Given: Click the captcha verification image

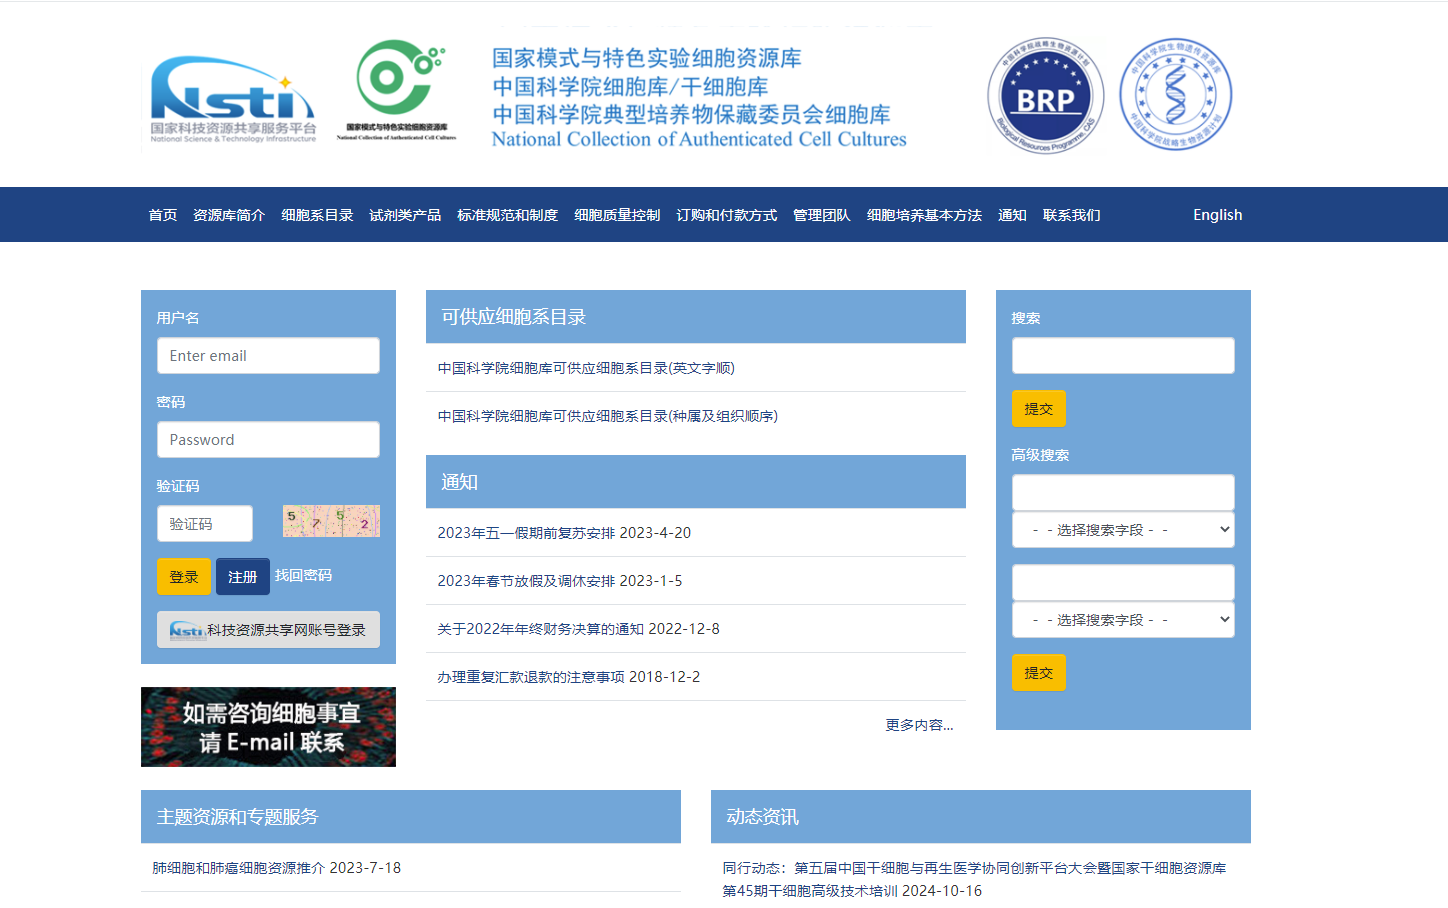Looking at the screenshot, I should 331,521.
